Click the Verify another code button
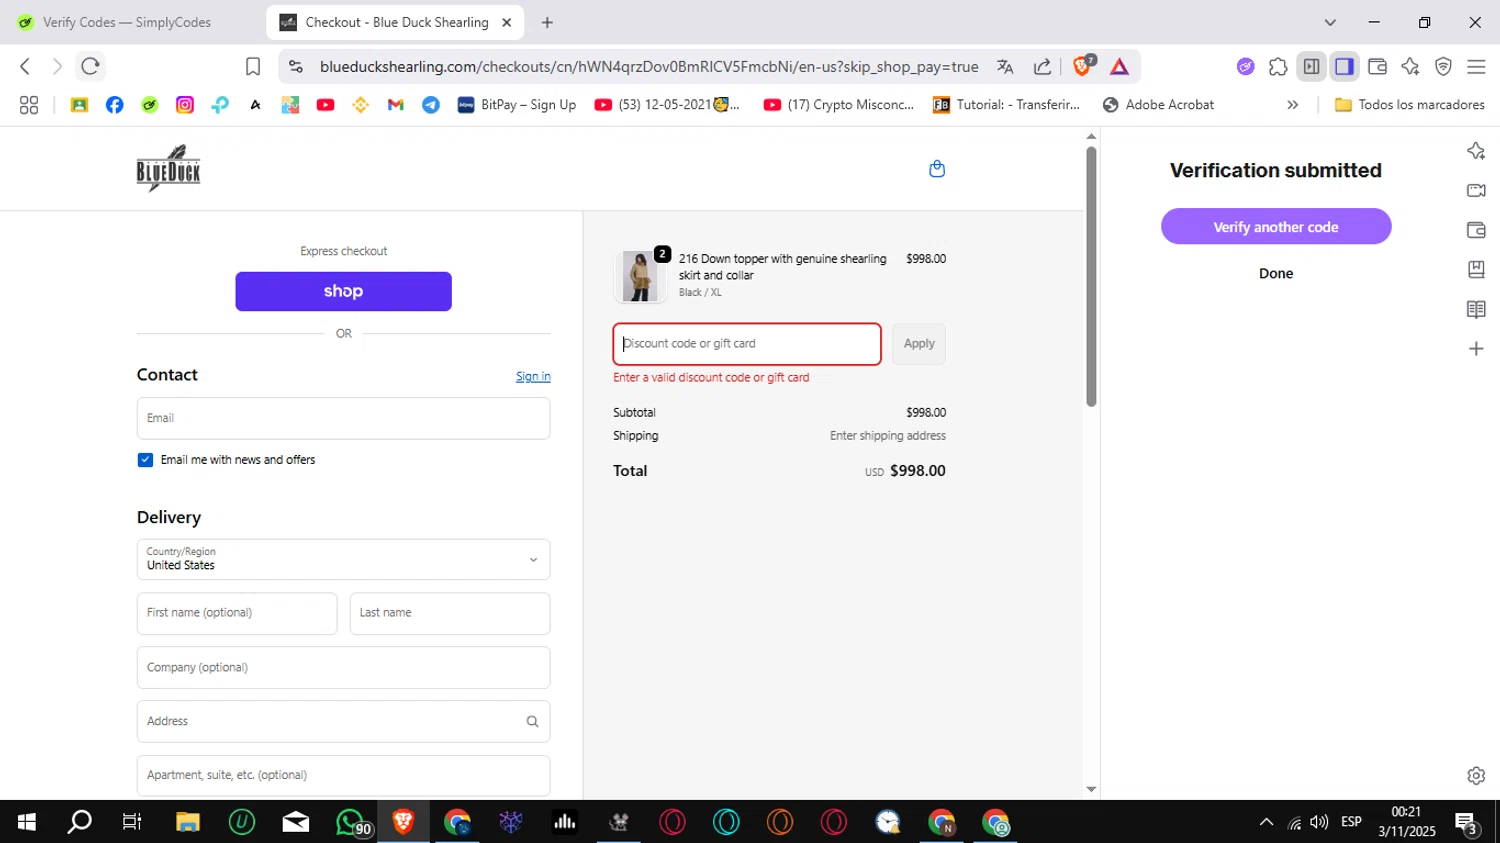Screen dimensions: 1500x843 pos(1276,227)
